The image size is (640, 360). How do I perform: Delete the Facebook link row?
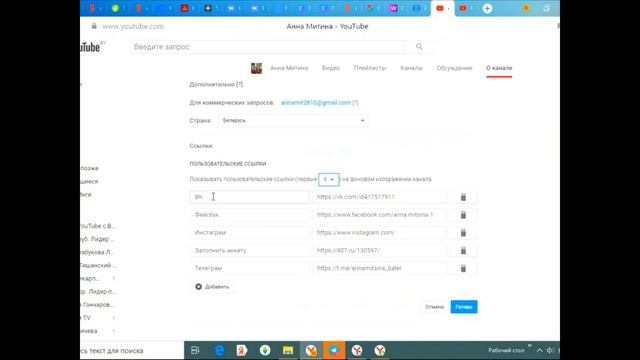(x=463, y=215)
